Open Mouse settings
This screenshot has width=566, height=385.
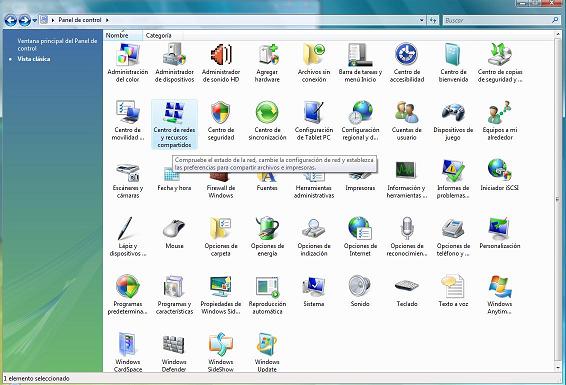pyautogui.click(x=174, y=233)
